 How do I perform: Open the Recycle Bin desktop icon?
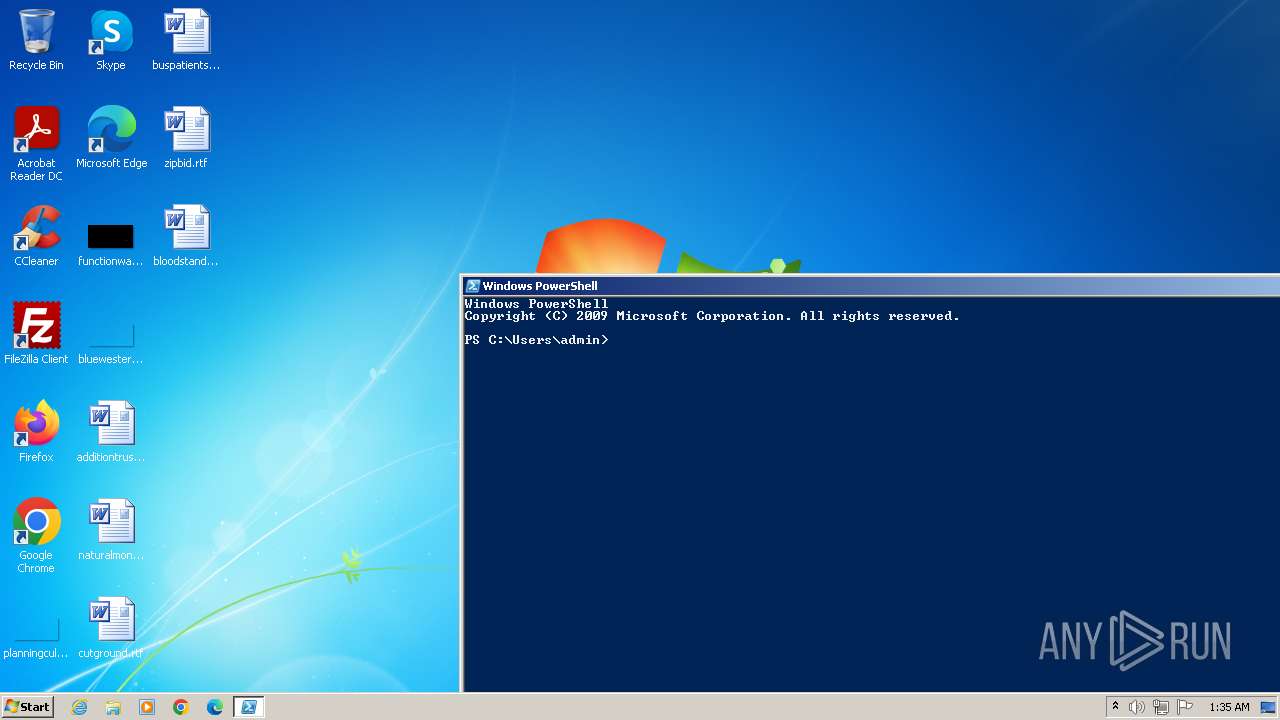coord(36,40)
